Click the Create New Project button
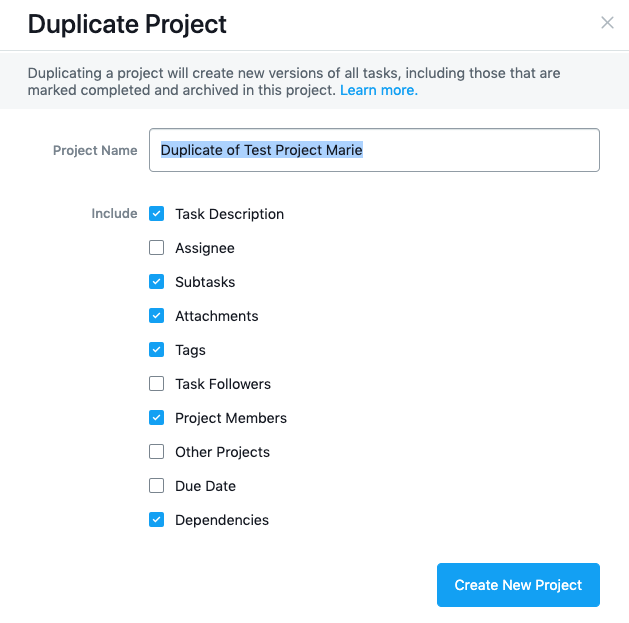The height and width of the screenshot is (623, 629). (518, 585)
